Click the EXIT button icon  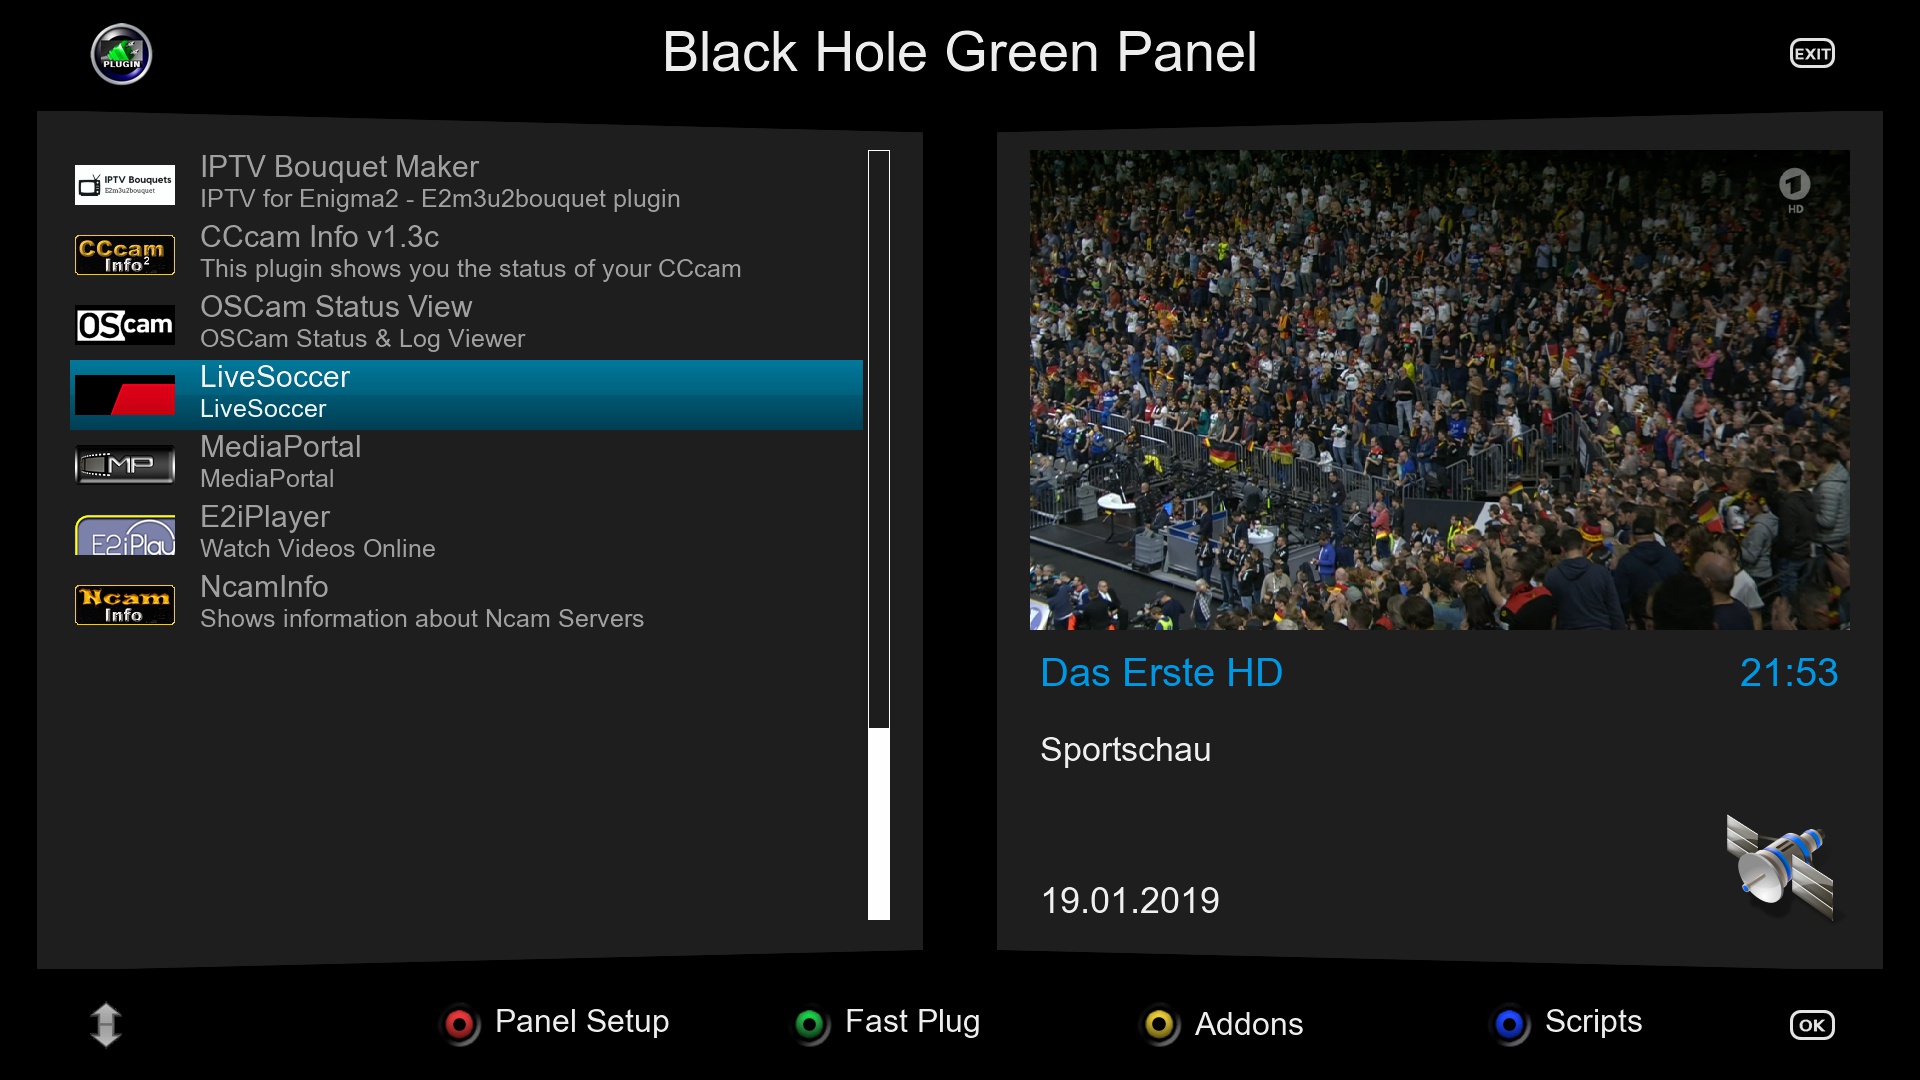(1812, 54)
